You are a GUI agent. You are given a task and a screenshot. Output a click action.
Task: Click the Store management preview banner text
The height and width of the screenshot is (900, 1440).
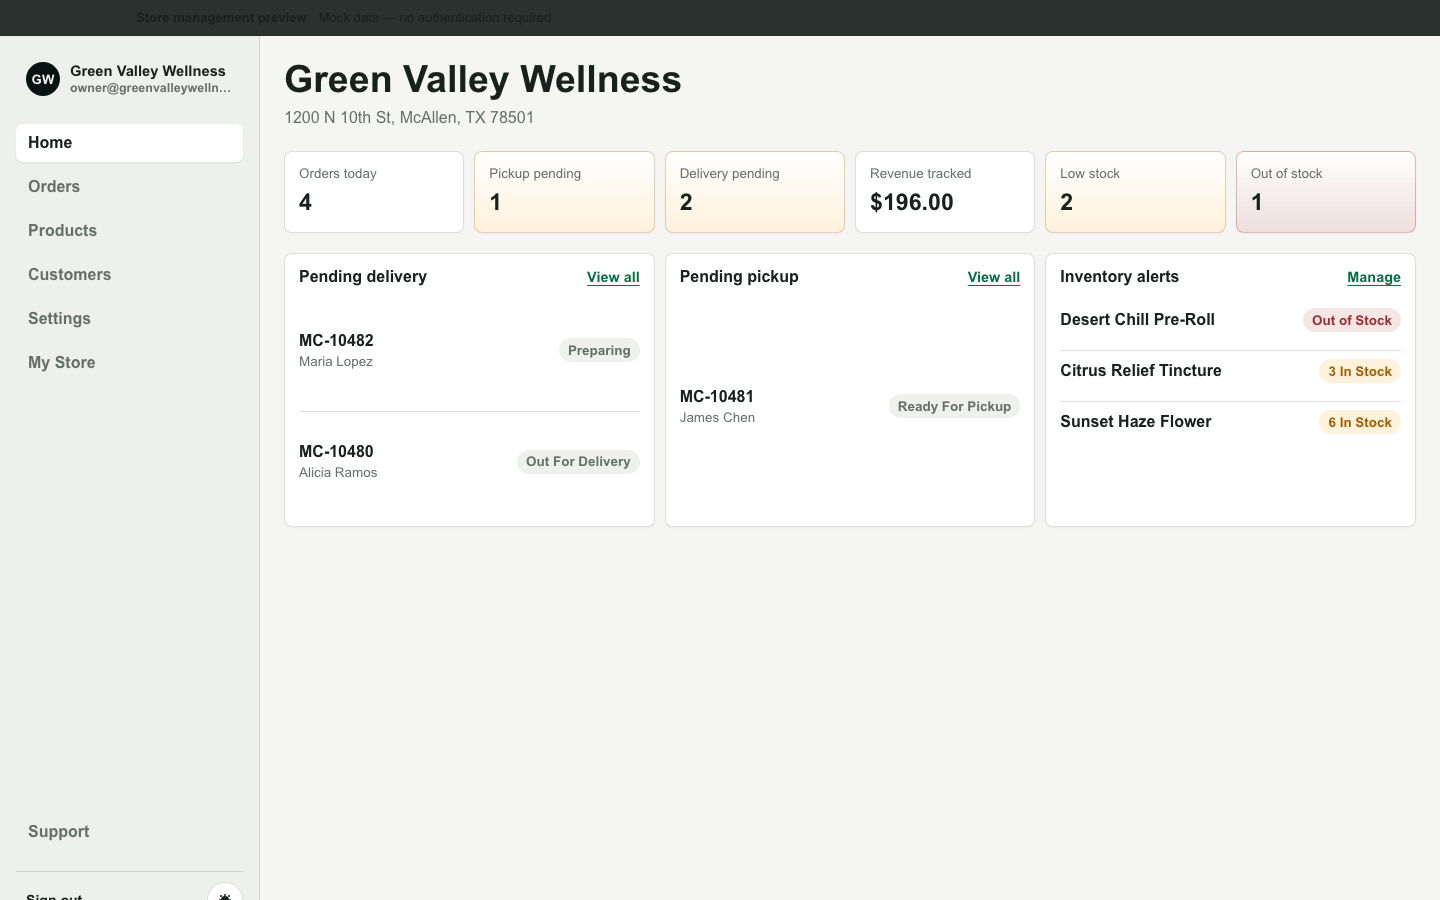(221, 18)
